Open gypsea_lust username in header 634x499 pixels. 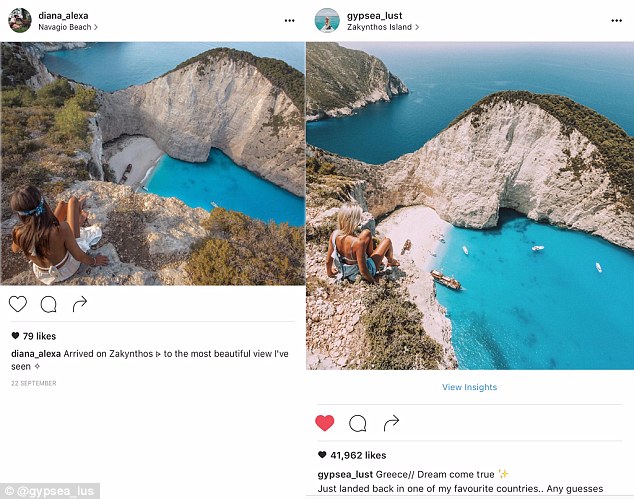point(375,15)
